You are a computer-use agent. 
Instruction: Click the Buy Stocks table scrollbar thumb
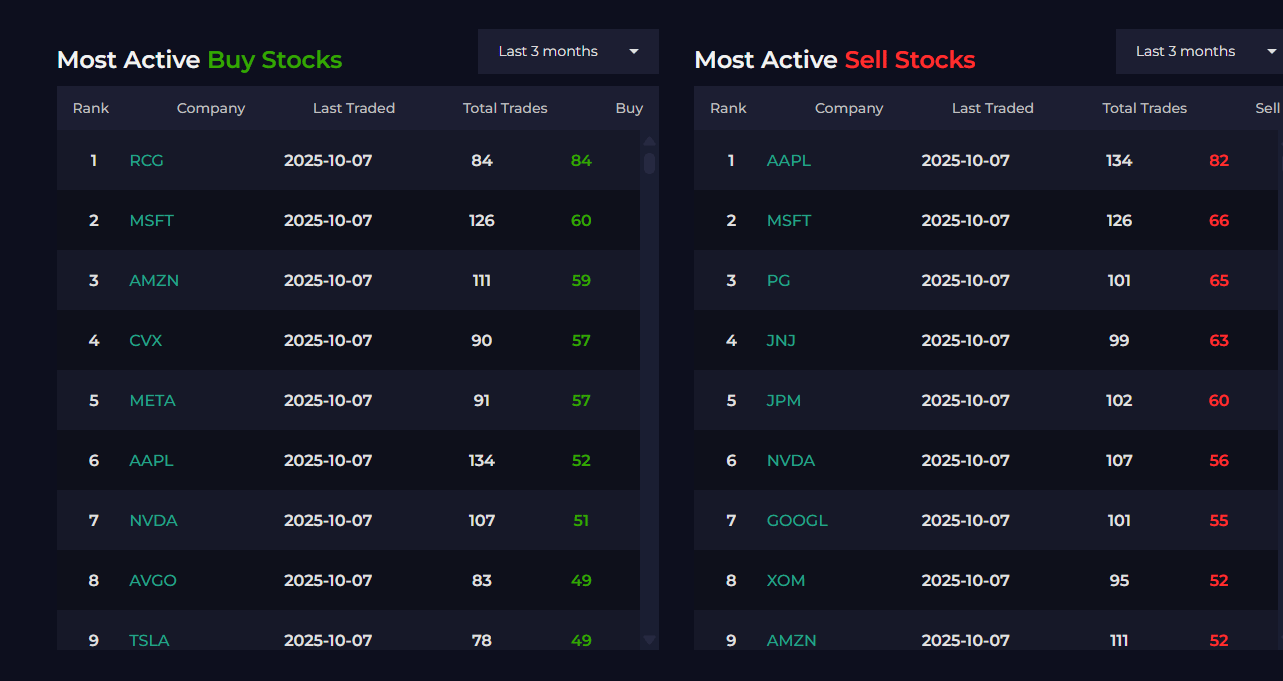[649, 162]
